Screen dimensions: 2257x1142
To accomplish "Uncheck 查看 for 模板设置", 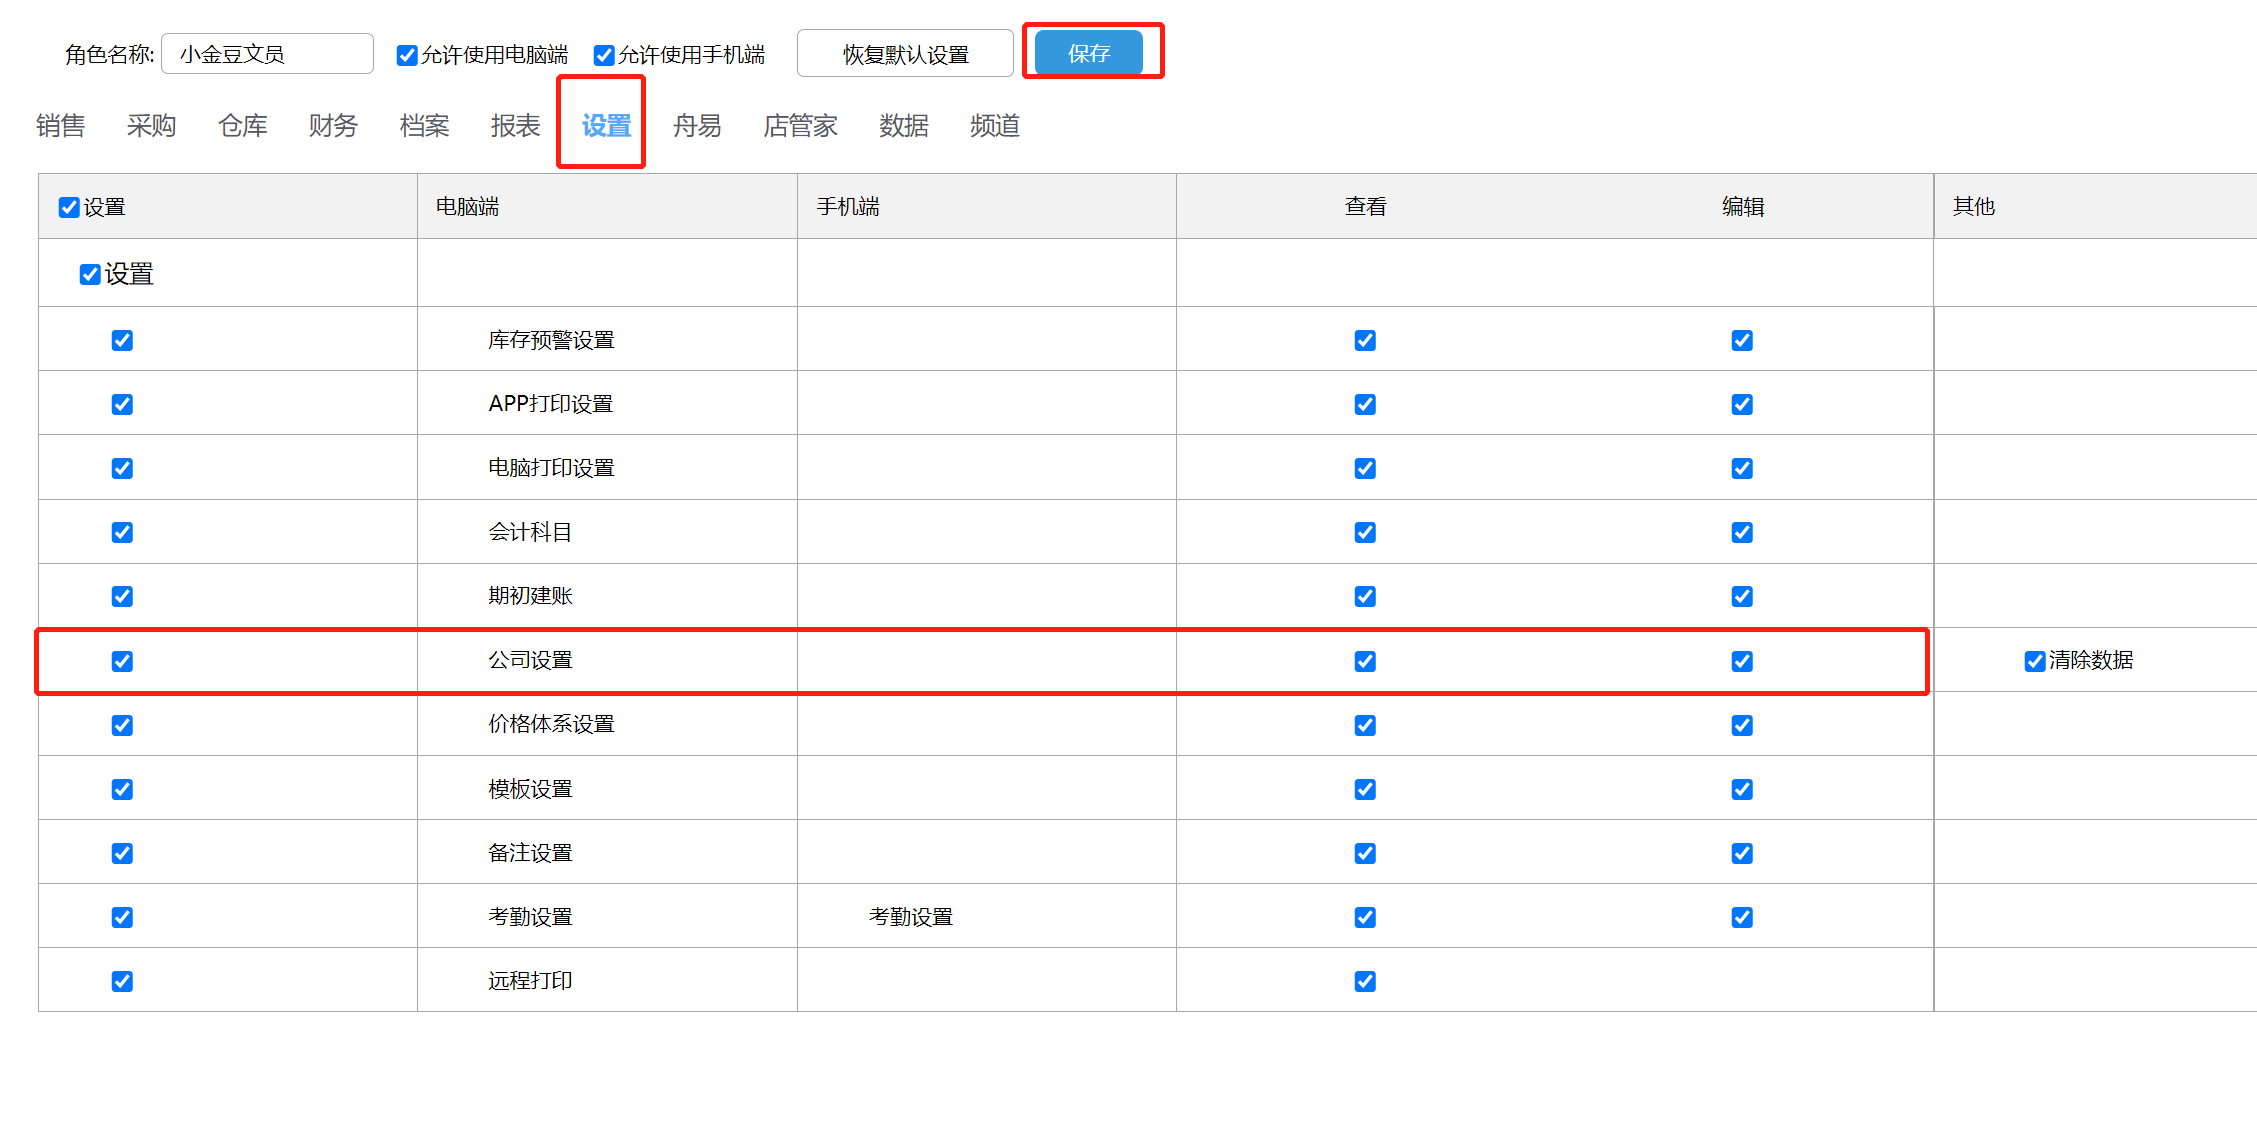I will (x=1365, y=790).
